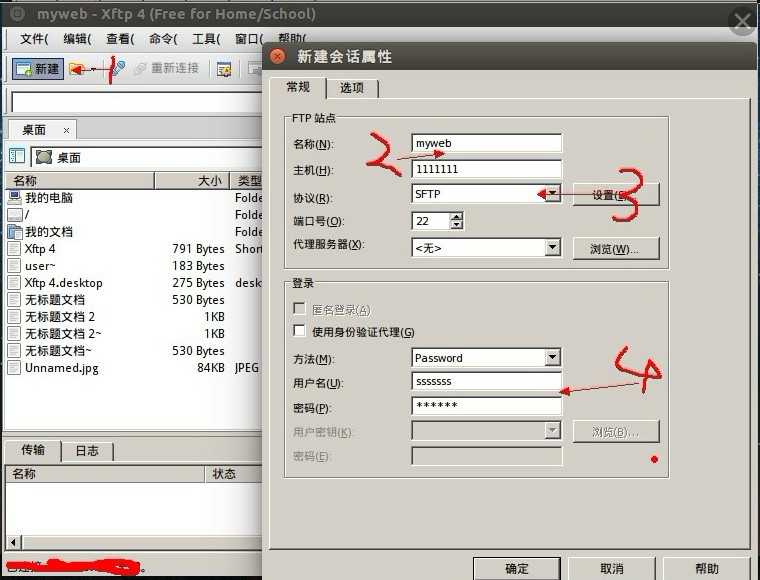Click the 设置 button beside protocol

(x=616, y=194)
